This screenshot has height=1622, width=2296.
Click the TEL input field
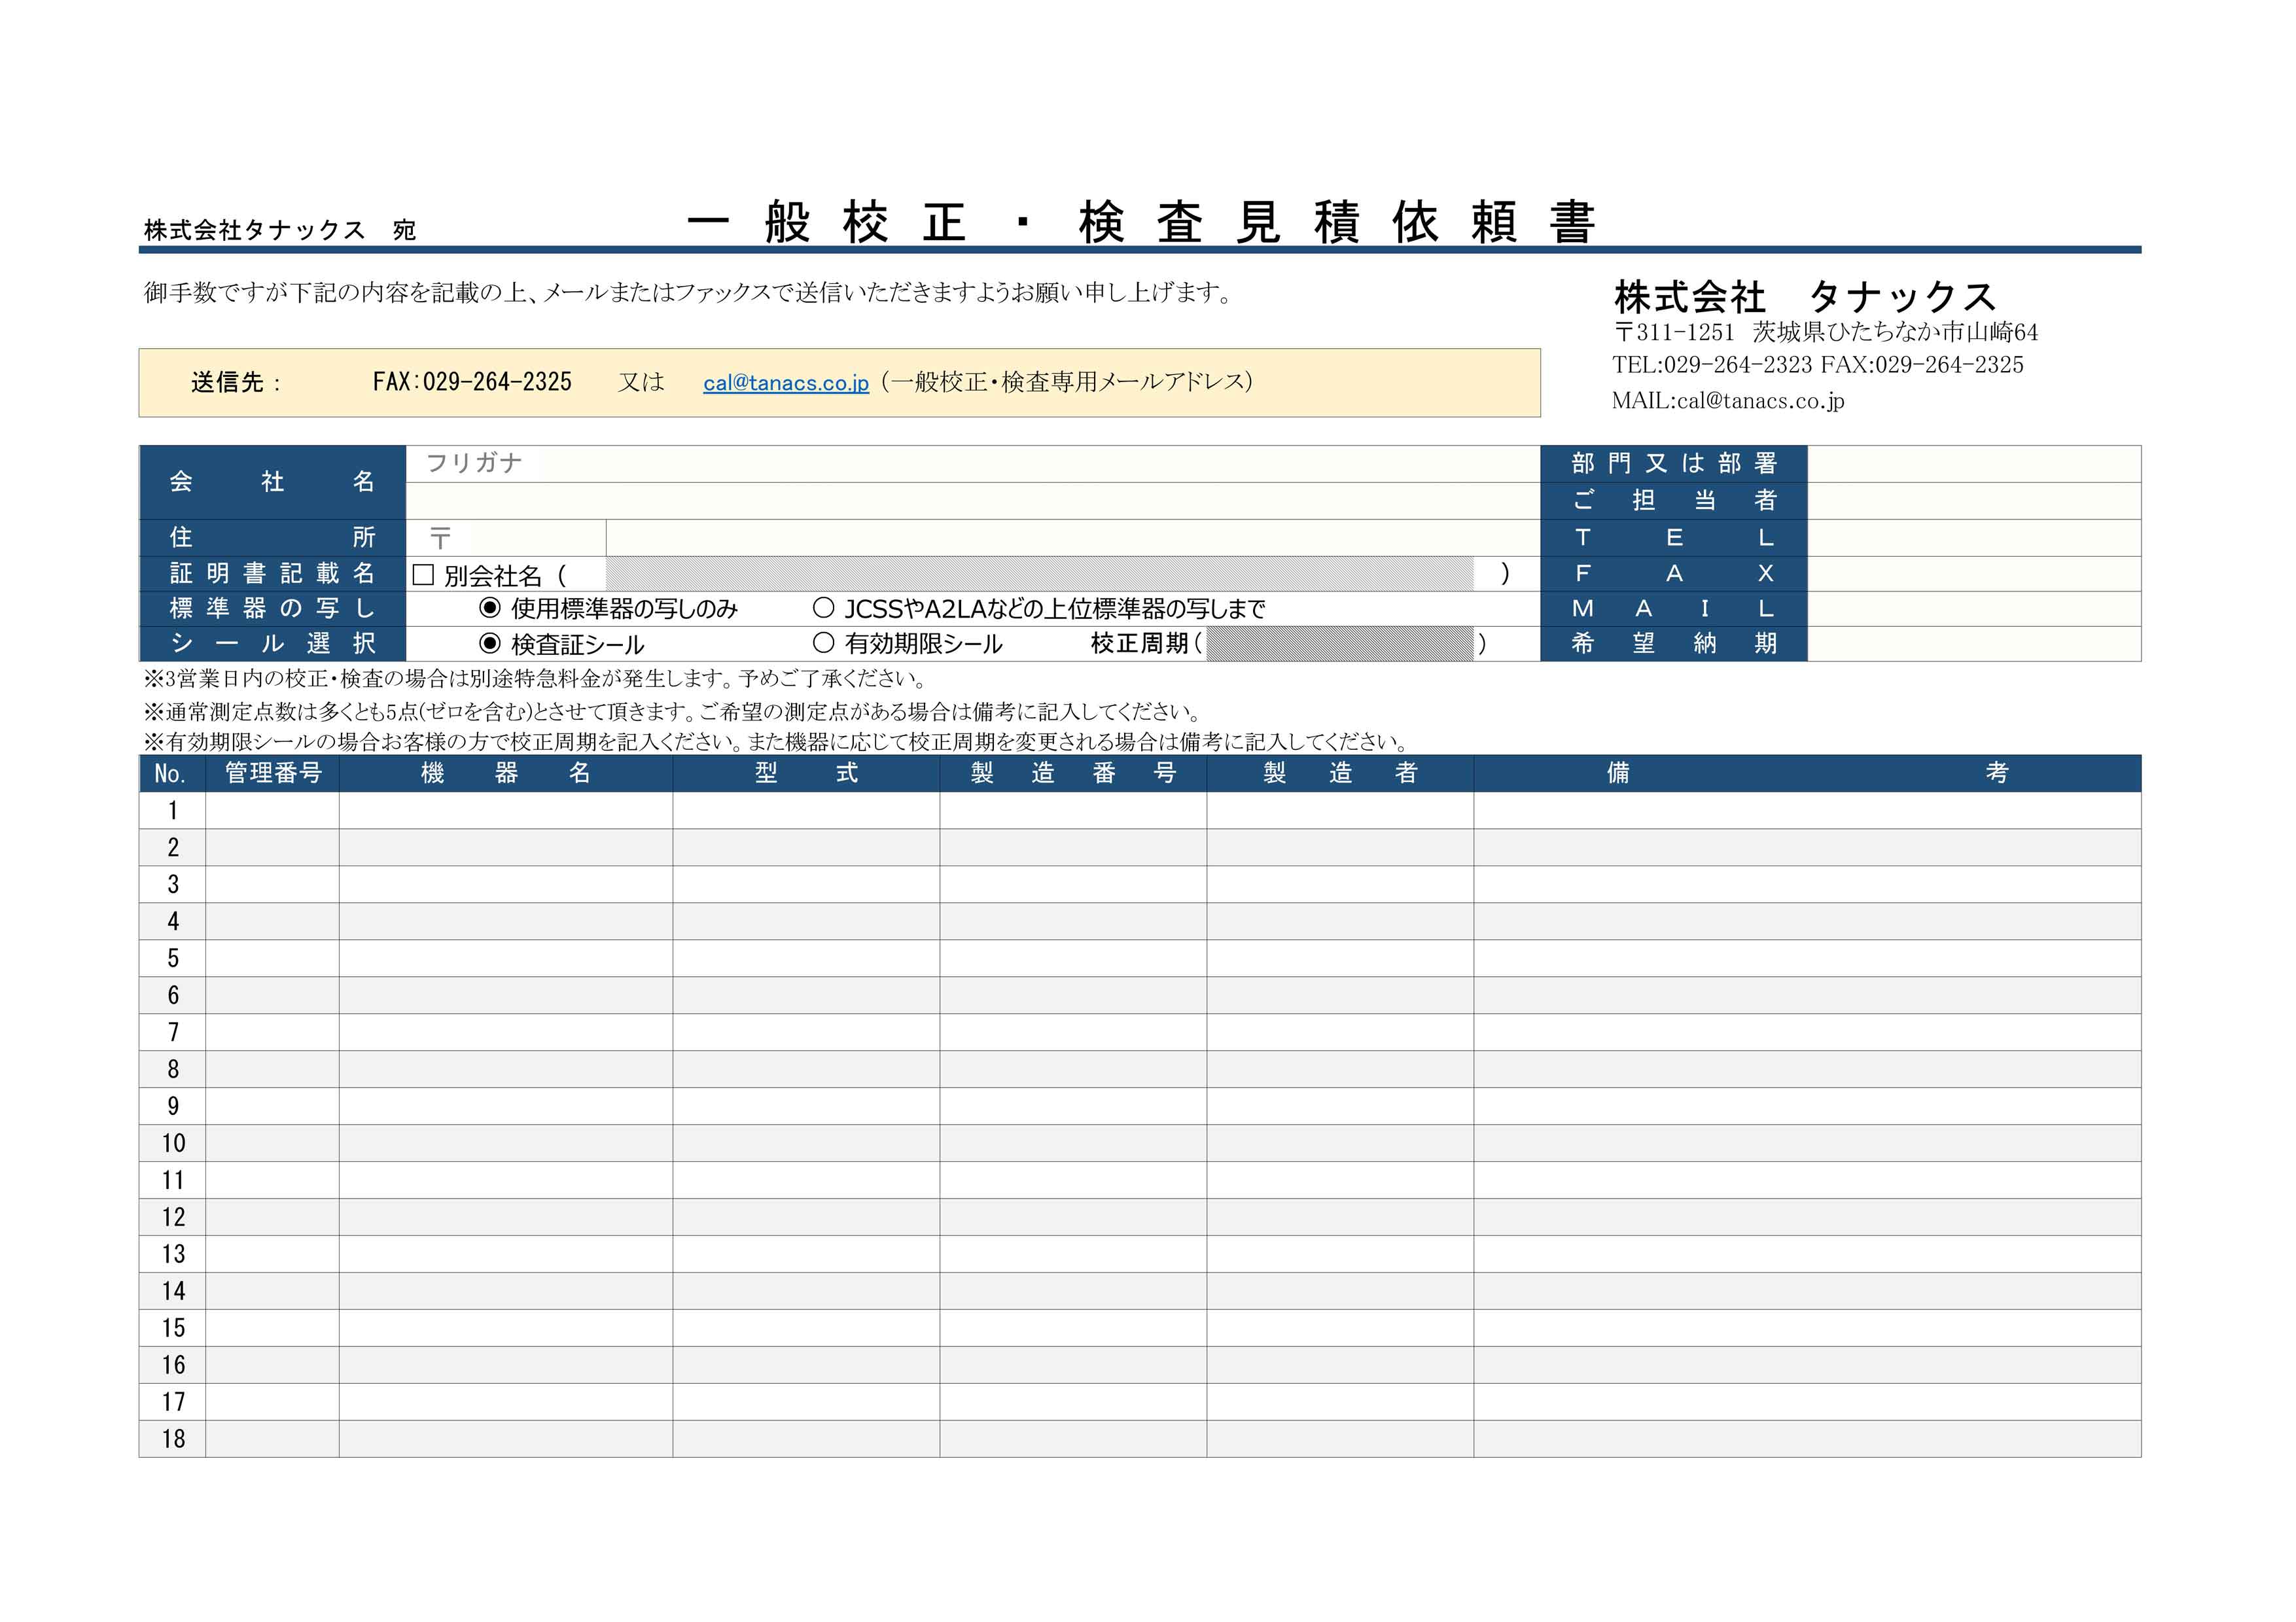point(1974,538)
